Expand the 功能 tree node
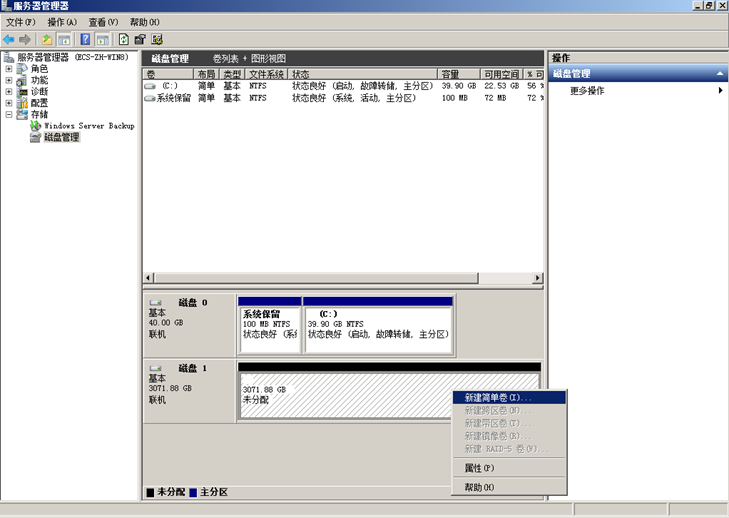This screenshot has height=518, width=729. 9,80
